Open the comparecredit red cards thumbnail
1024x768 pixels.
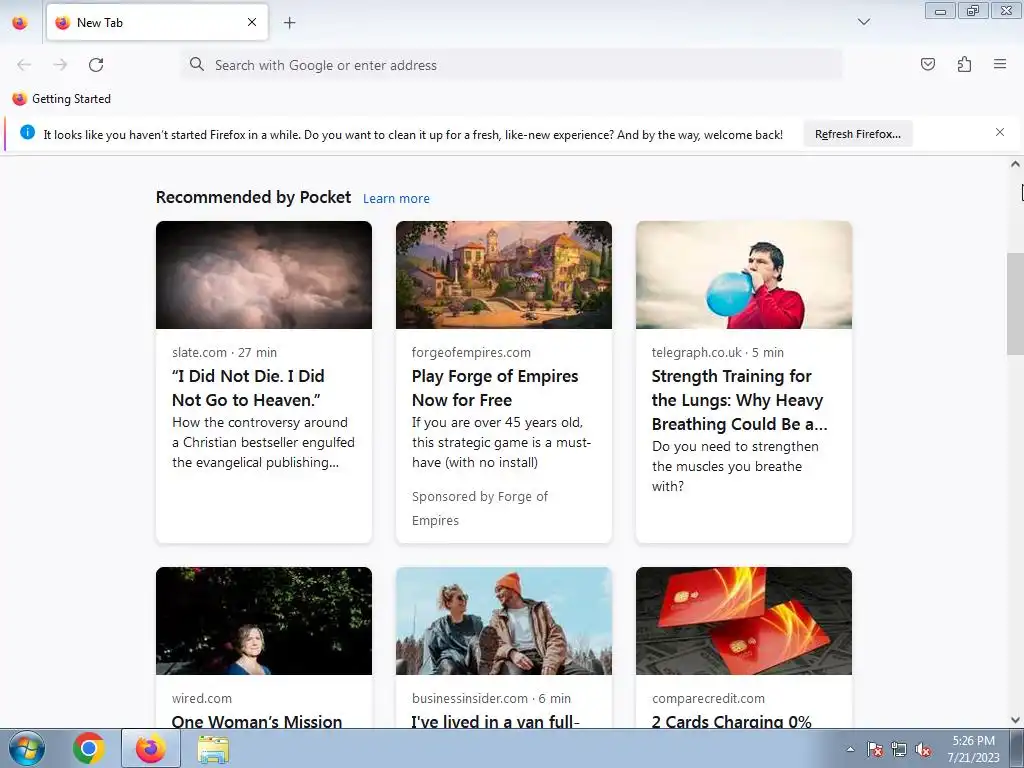click(744, 621)
